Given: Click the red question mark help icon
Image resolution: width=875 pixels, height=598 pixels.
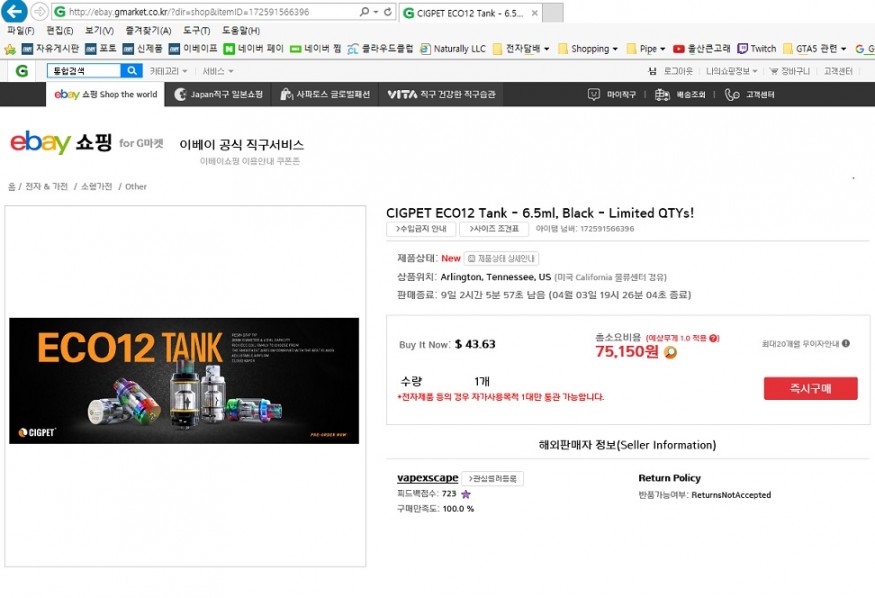Looking at the screenshot, I should click(x=715, y=338).
